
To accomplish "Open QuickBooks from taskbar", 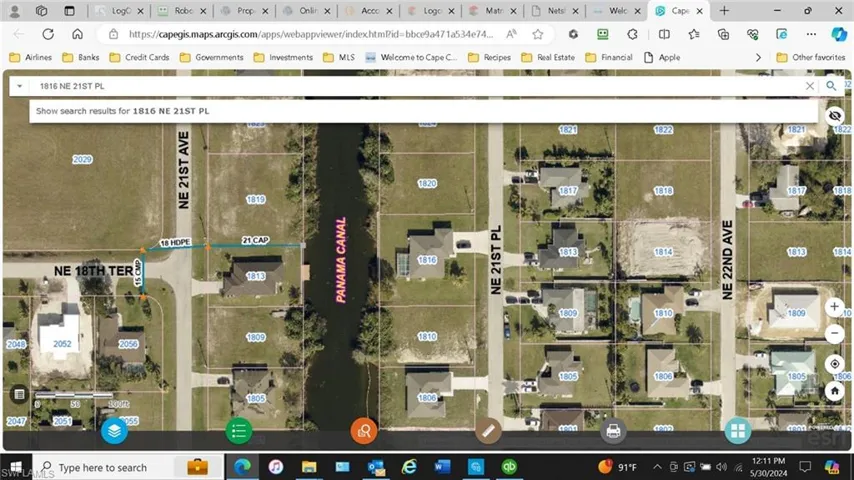I will (509, 467).
